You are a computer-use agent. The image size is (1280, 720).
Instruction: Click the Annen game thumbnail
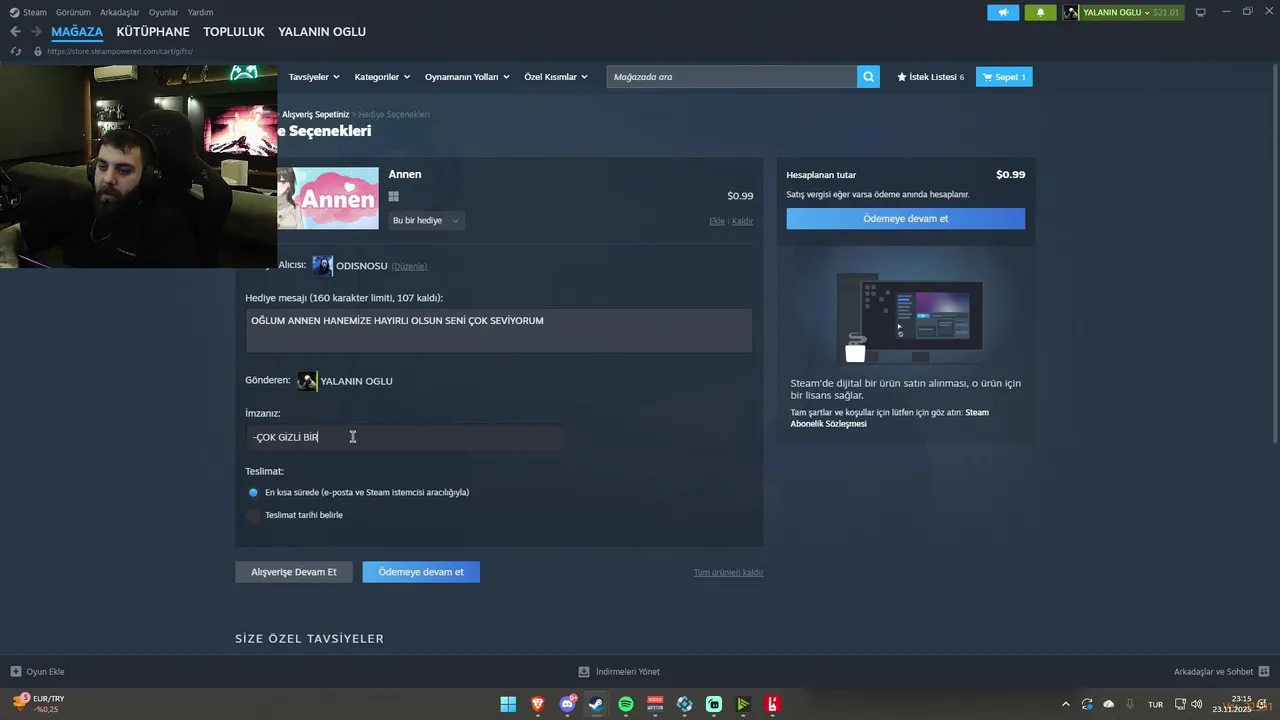click(328, 198)
